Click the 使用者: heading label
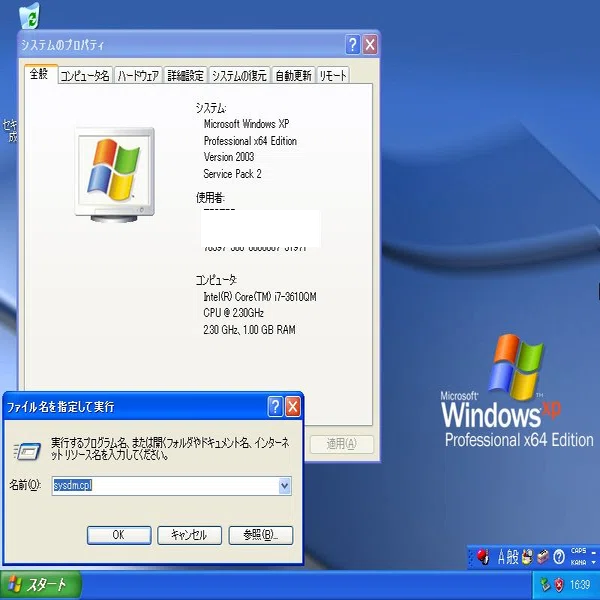Image resolution: width=600 pixels, height=600 pixels. (x=210, y=197)
